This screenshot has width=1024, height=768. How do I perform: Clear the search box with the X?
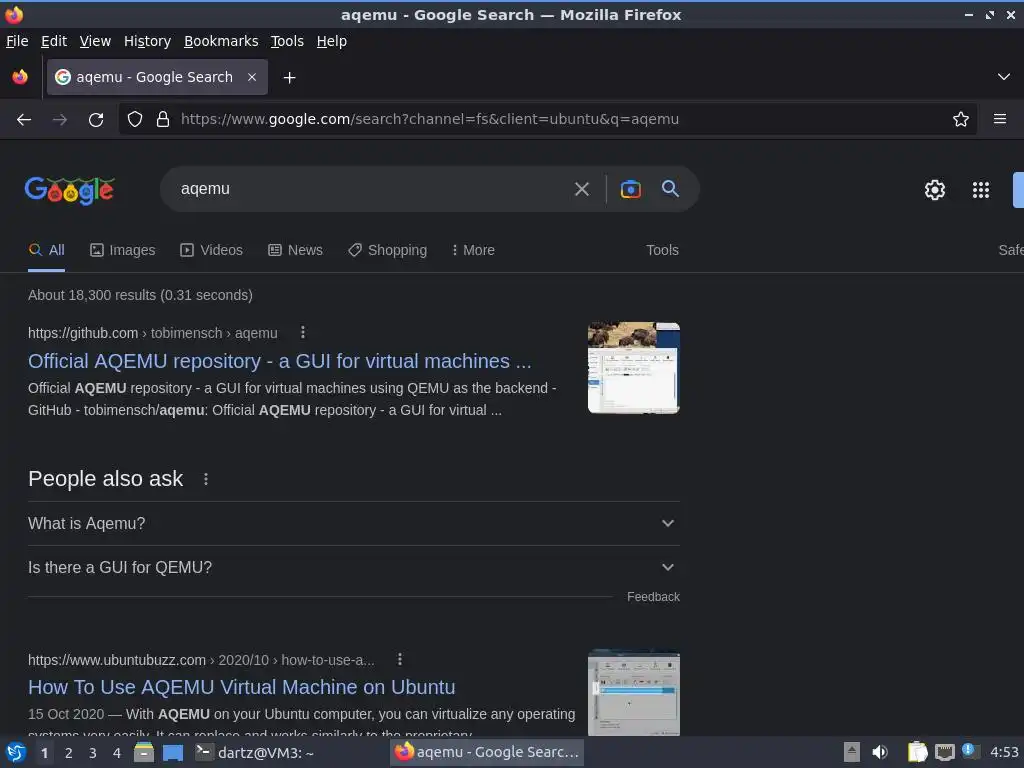(x=581, y=189)
